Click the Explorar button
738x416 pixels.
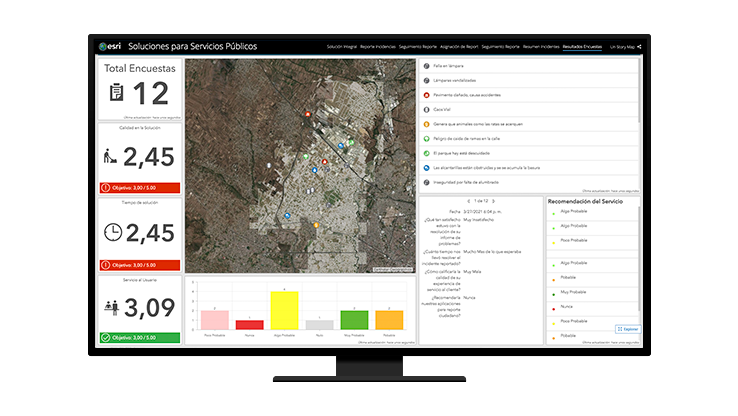pos(628,328)
